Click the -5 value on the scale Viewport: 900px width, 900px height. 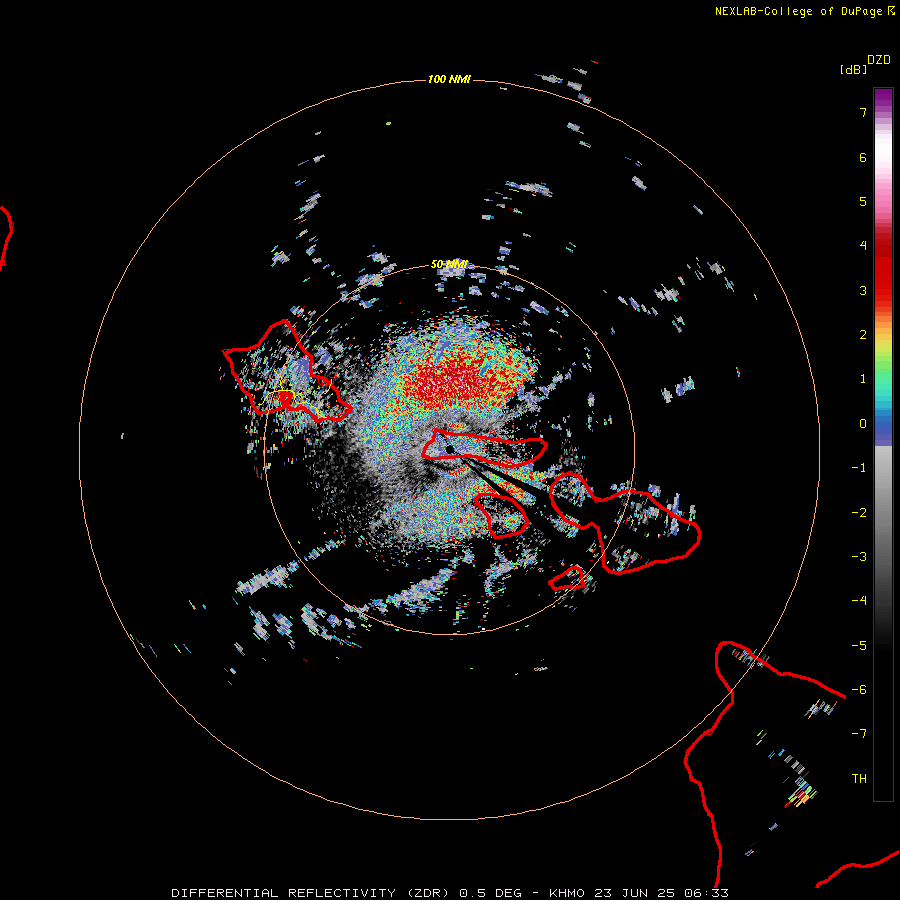coord(859,646)
